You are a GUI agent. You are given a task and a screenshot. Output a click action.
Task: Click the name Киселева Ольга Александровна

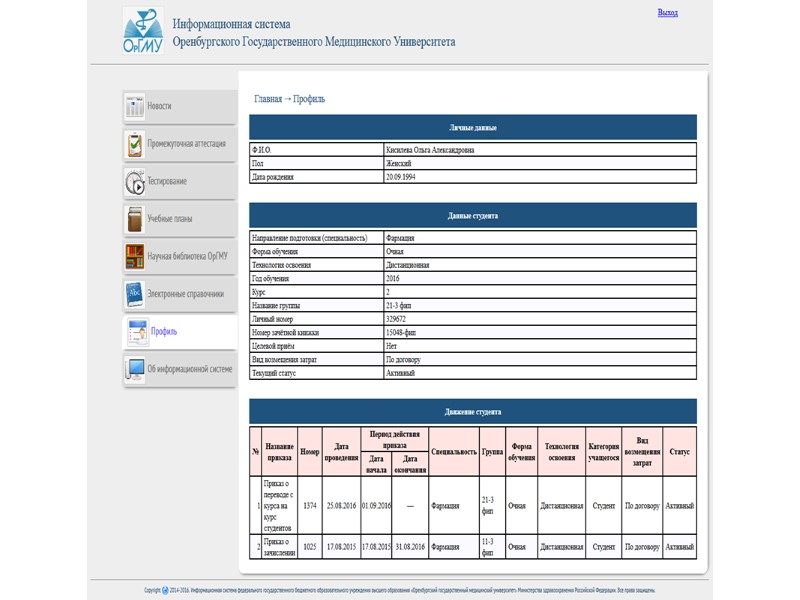tap(430, 150)
